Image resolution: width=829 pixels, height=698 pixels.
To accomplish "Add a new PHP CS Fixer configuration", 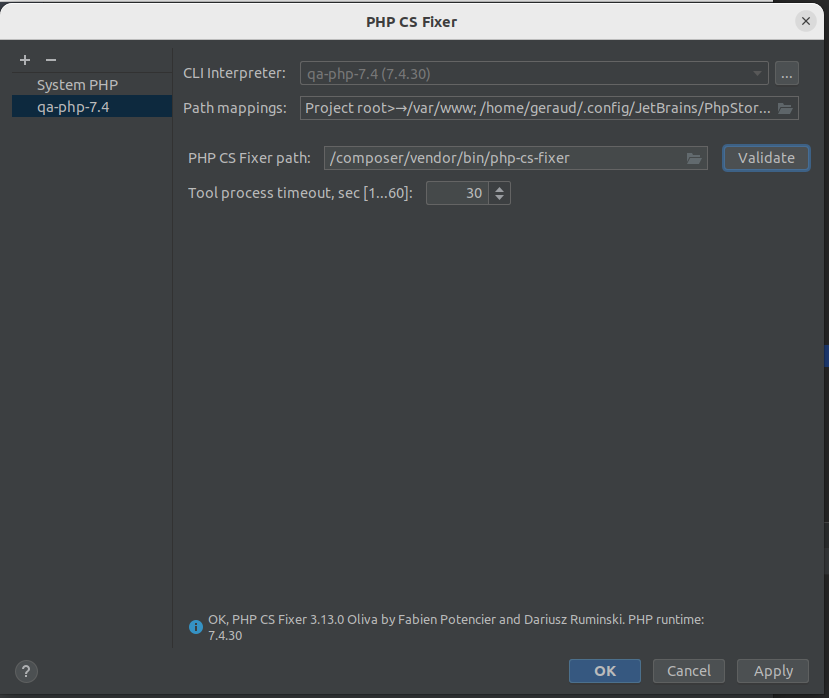I will [x=25, y=60].
